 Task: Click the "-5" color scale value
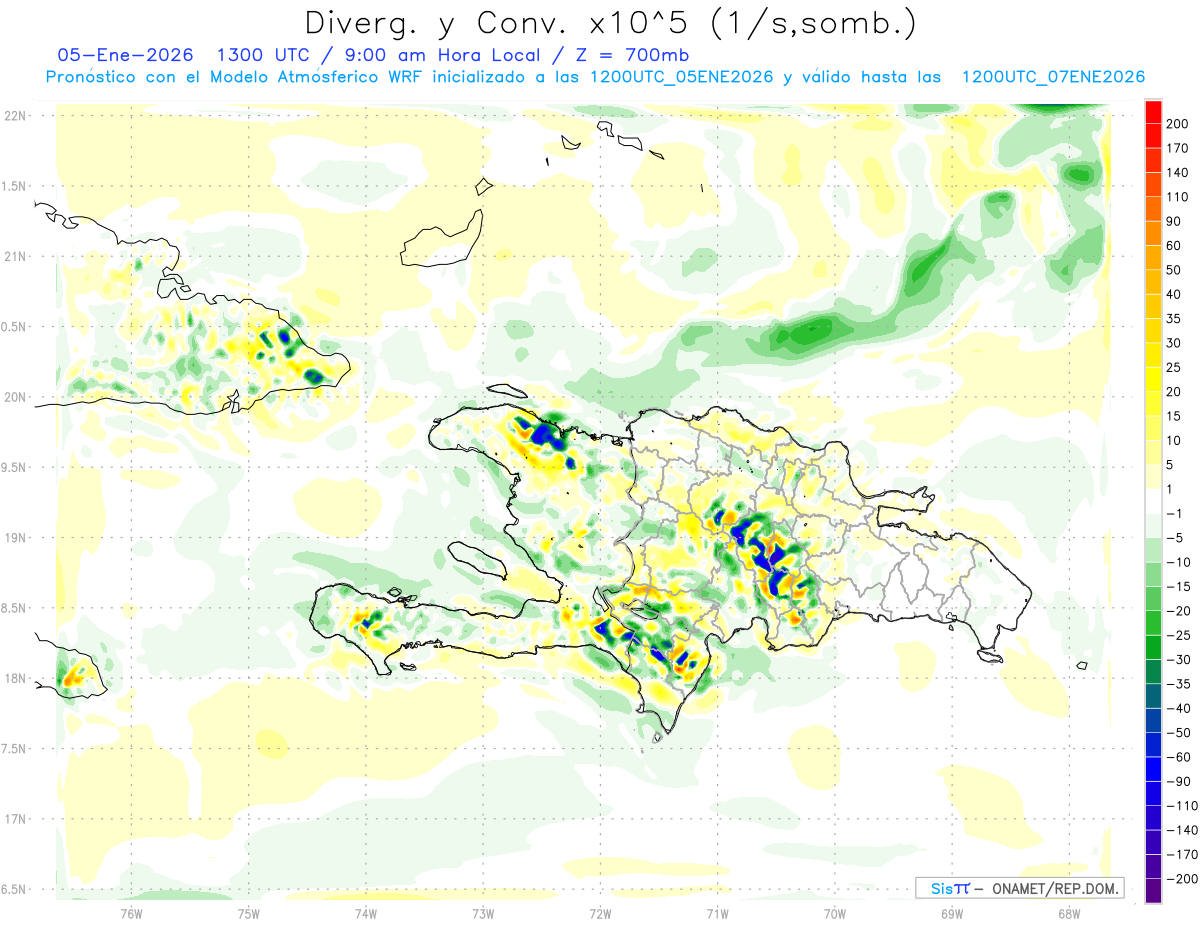[x=1174, y=538]
